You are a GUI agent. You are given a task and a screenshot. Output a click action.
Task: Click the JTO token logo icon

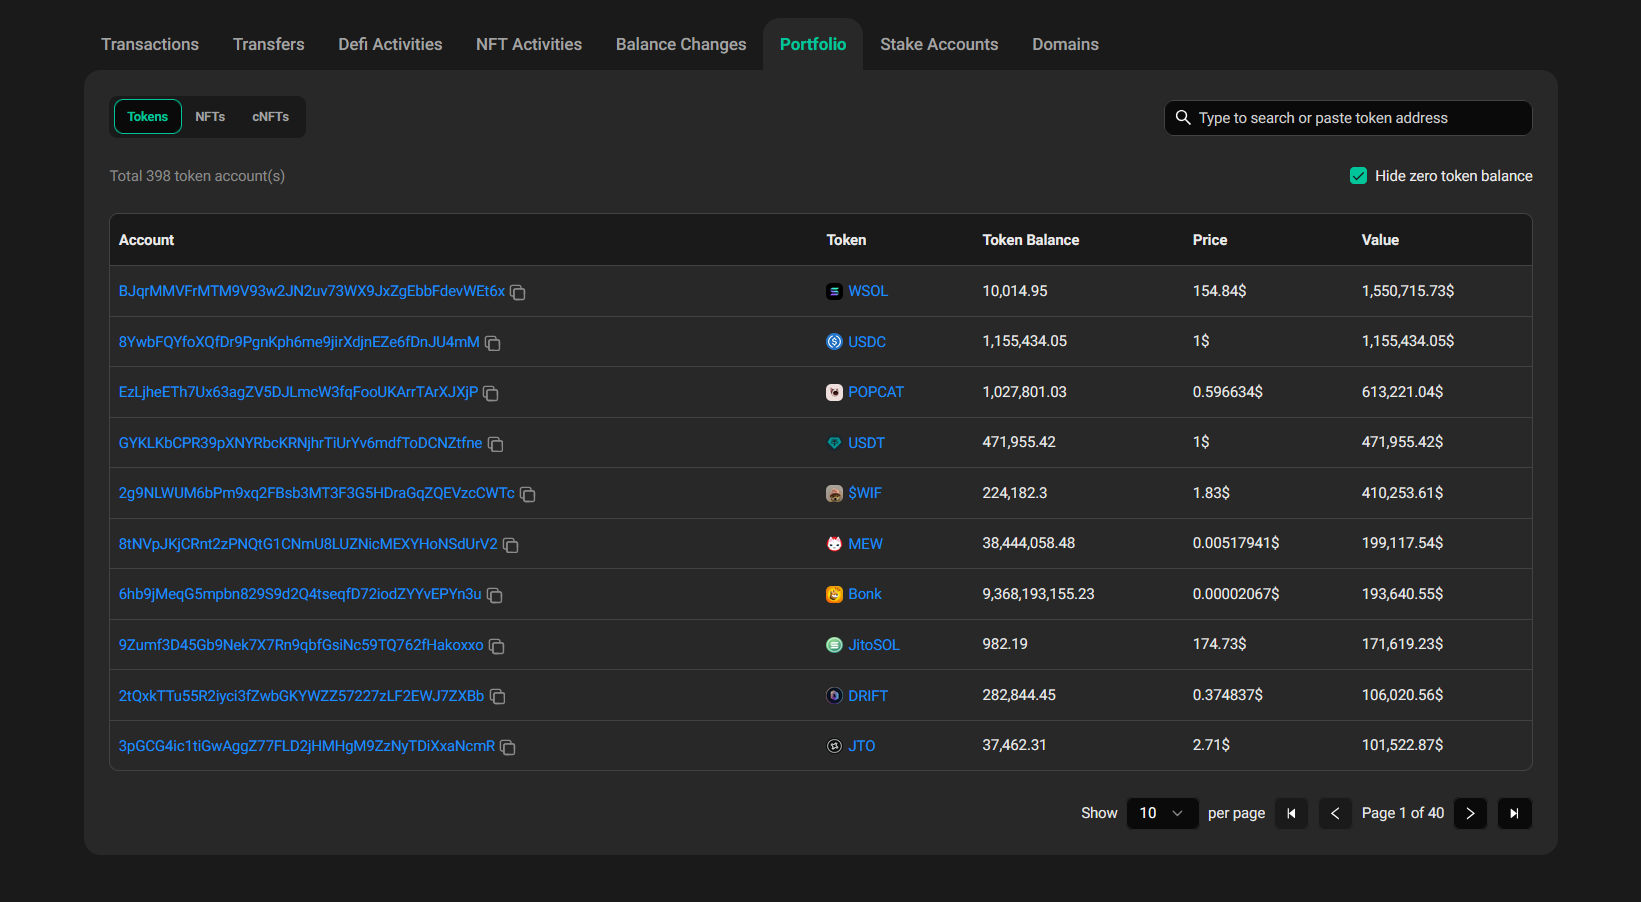(x=834, y=746)
